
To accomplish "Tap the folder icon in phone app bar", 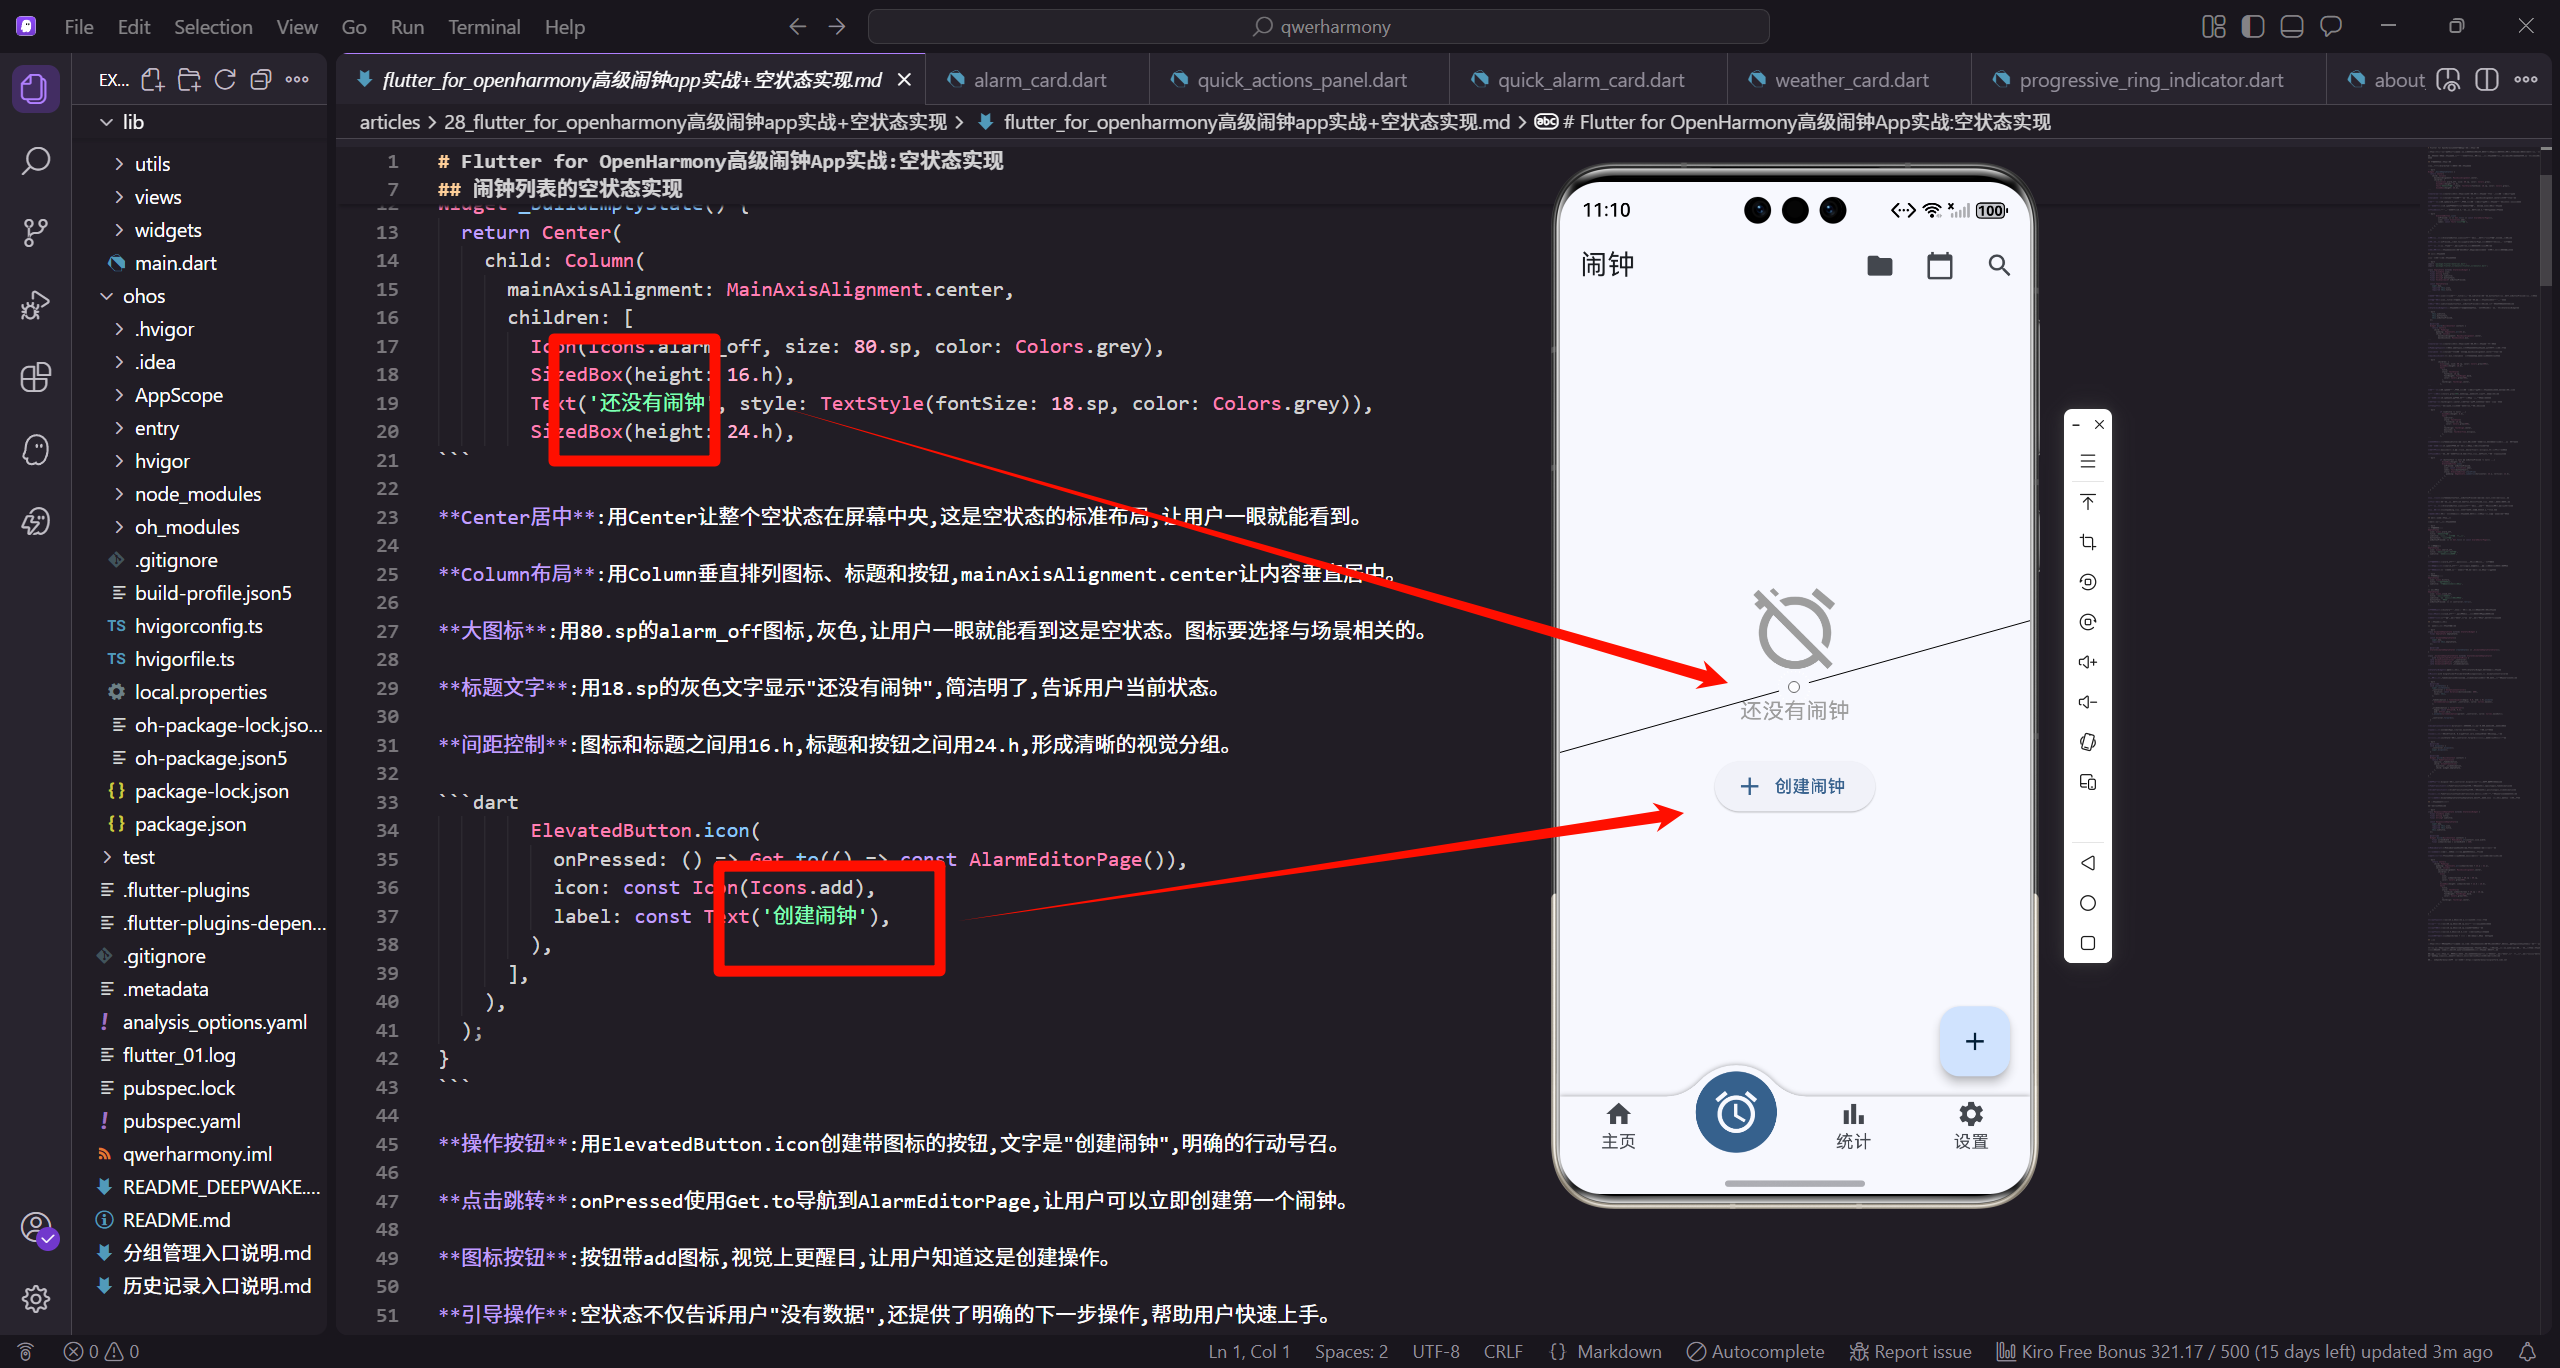I will click(x=1880, y=265).
